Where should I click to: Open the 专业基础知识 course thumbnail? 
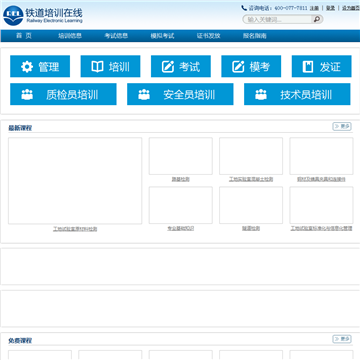point(181,205)
